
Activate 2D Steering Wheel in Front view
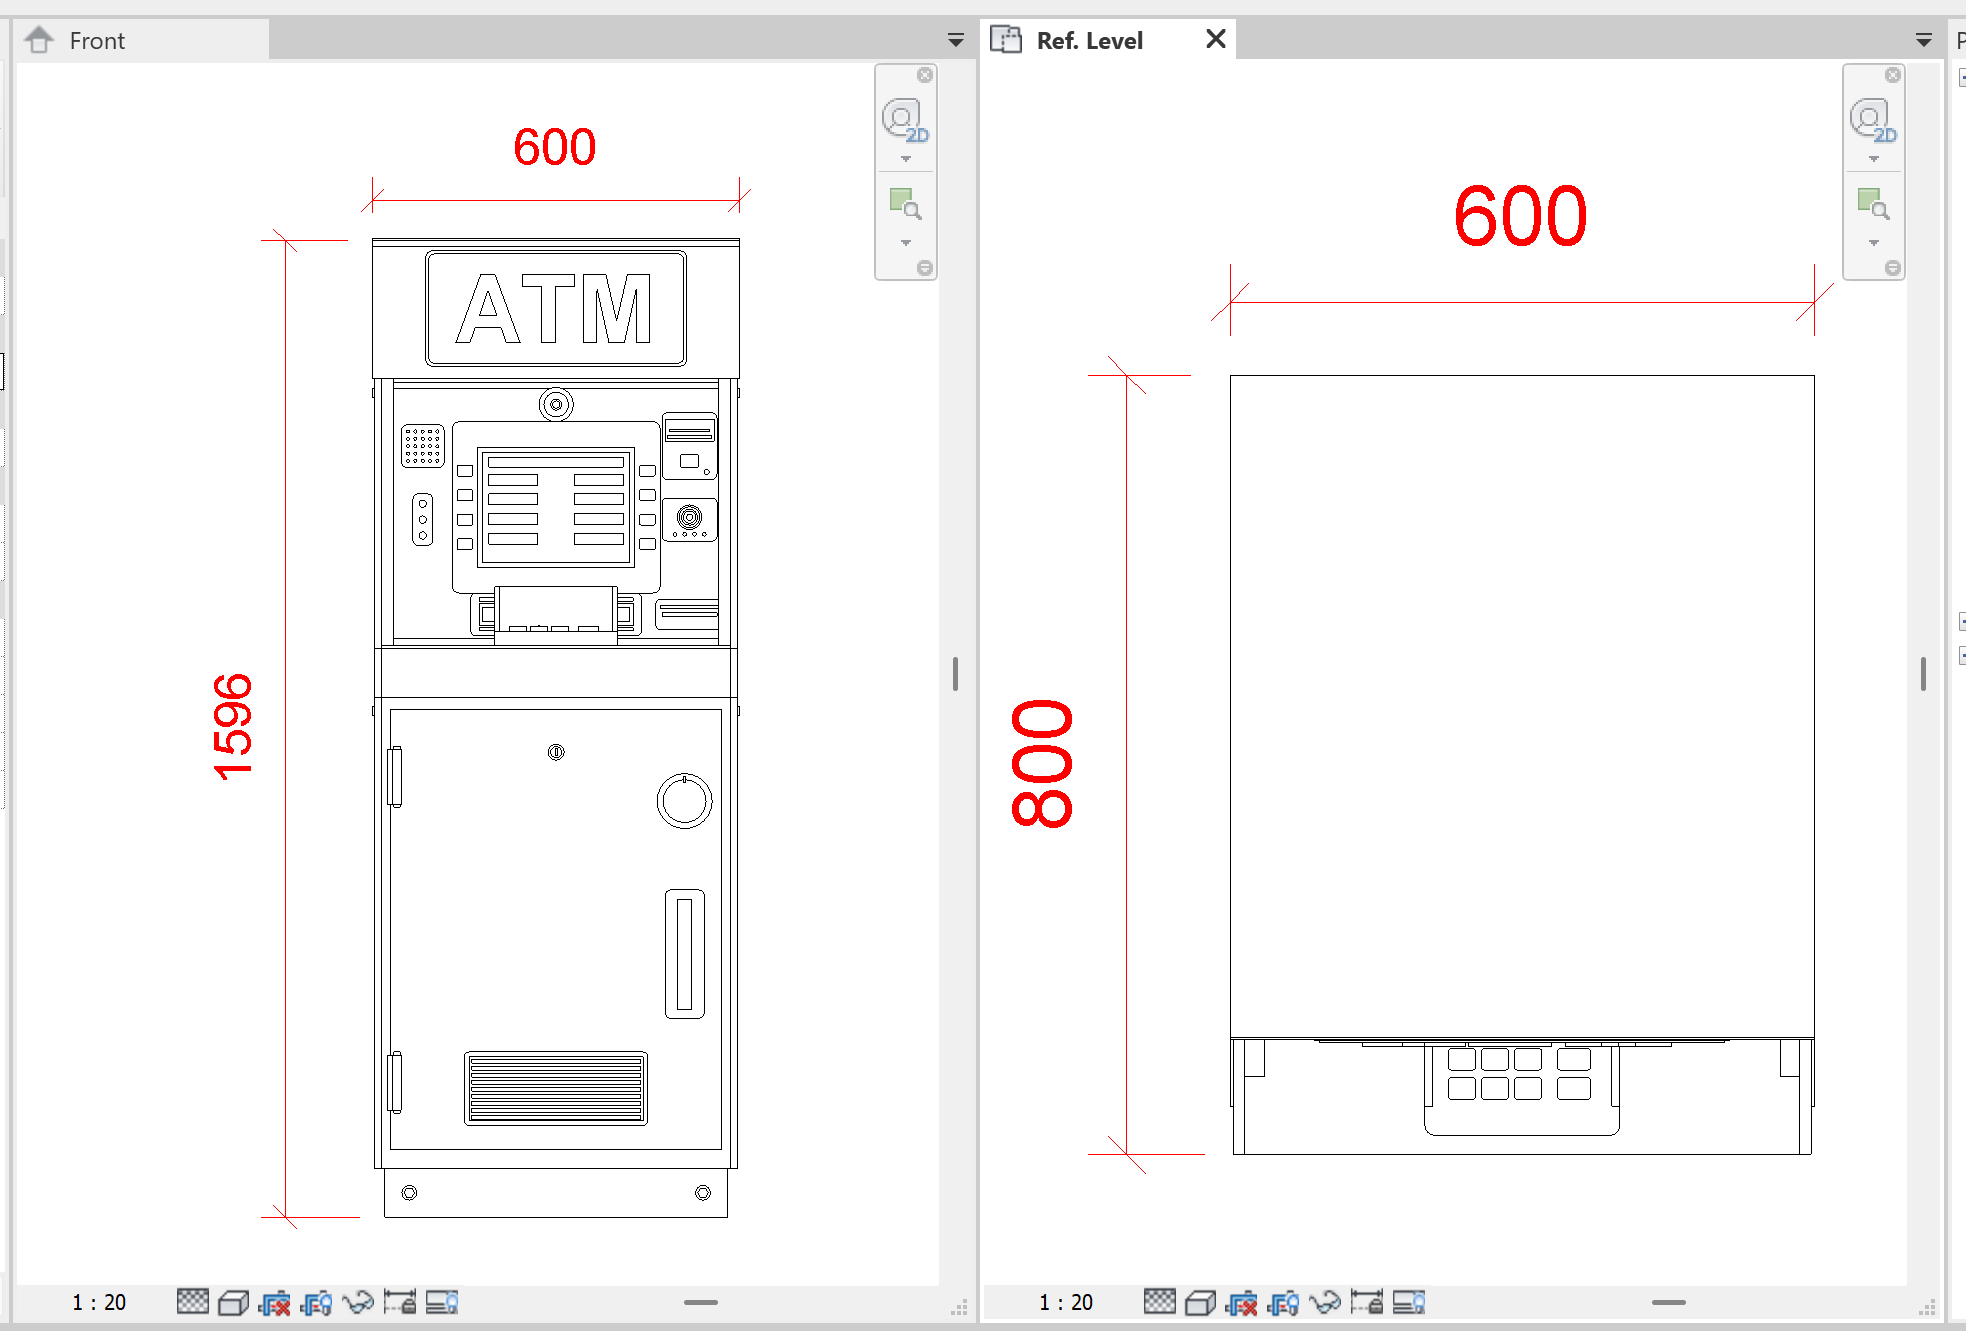(x=905, y=120)
